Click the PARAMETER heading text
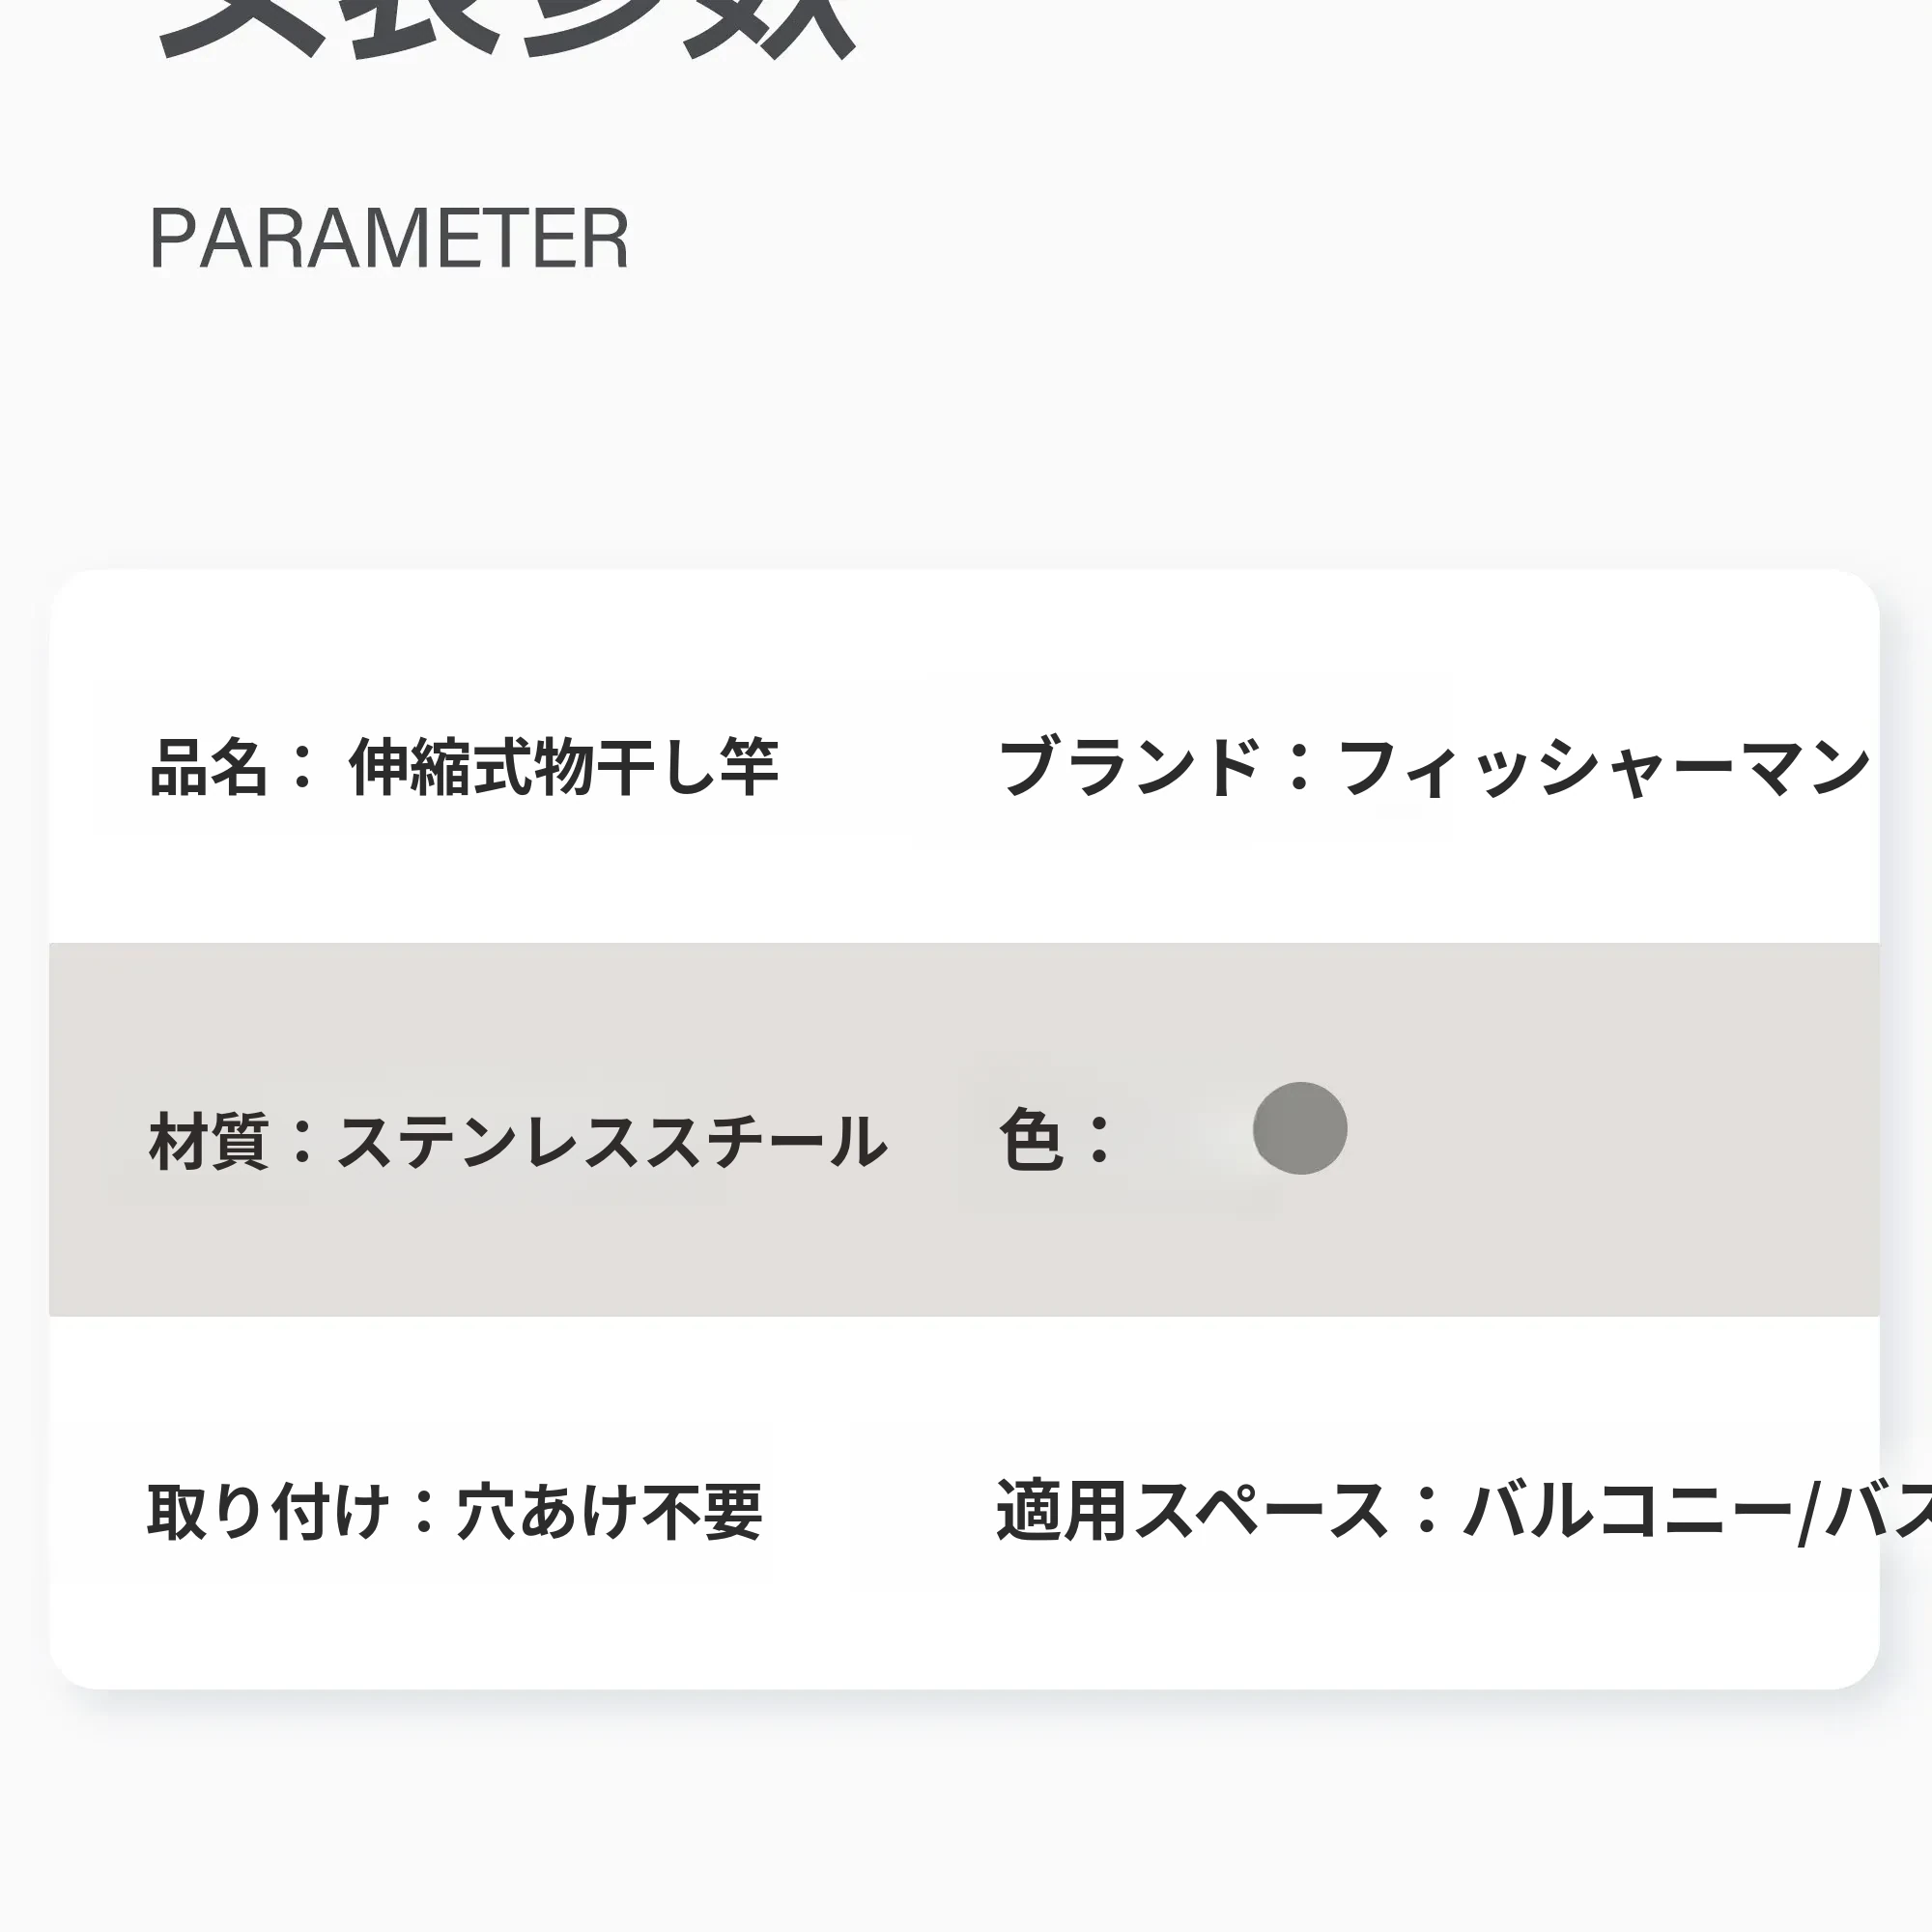This screenshot has height=1932, width=1932. pos(388,239)
